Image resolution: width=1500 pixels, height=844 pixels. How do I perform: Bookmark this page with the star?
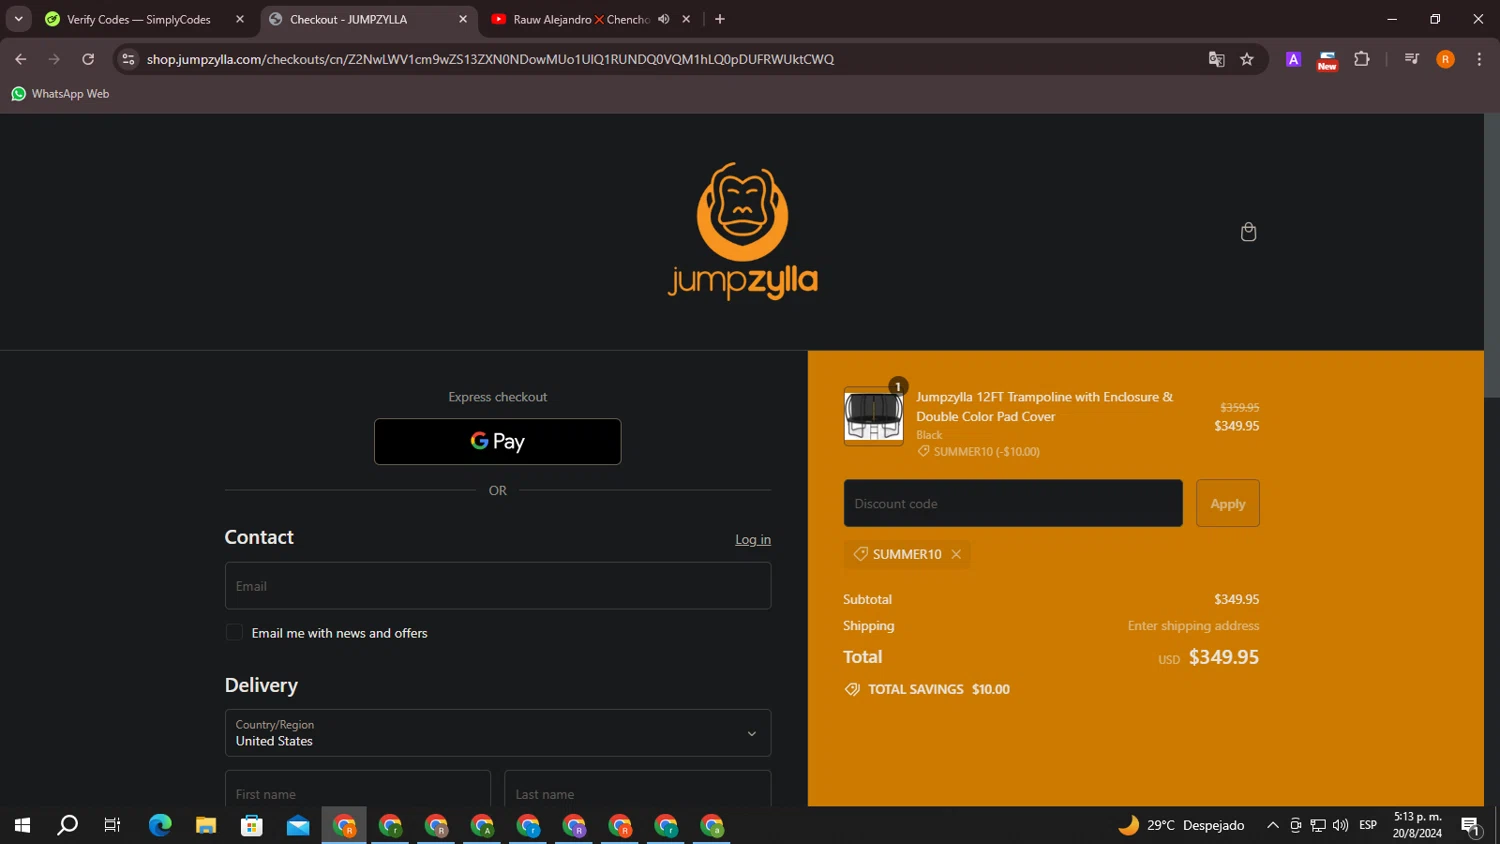[x=1247, y=59]
